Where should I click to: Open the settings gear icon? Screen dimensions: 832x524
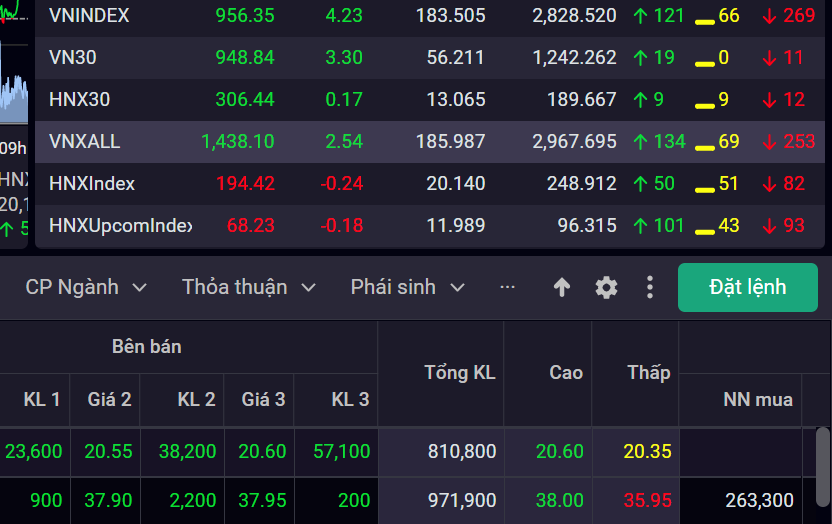(x=606, y=287)
